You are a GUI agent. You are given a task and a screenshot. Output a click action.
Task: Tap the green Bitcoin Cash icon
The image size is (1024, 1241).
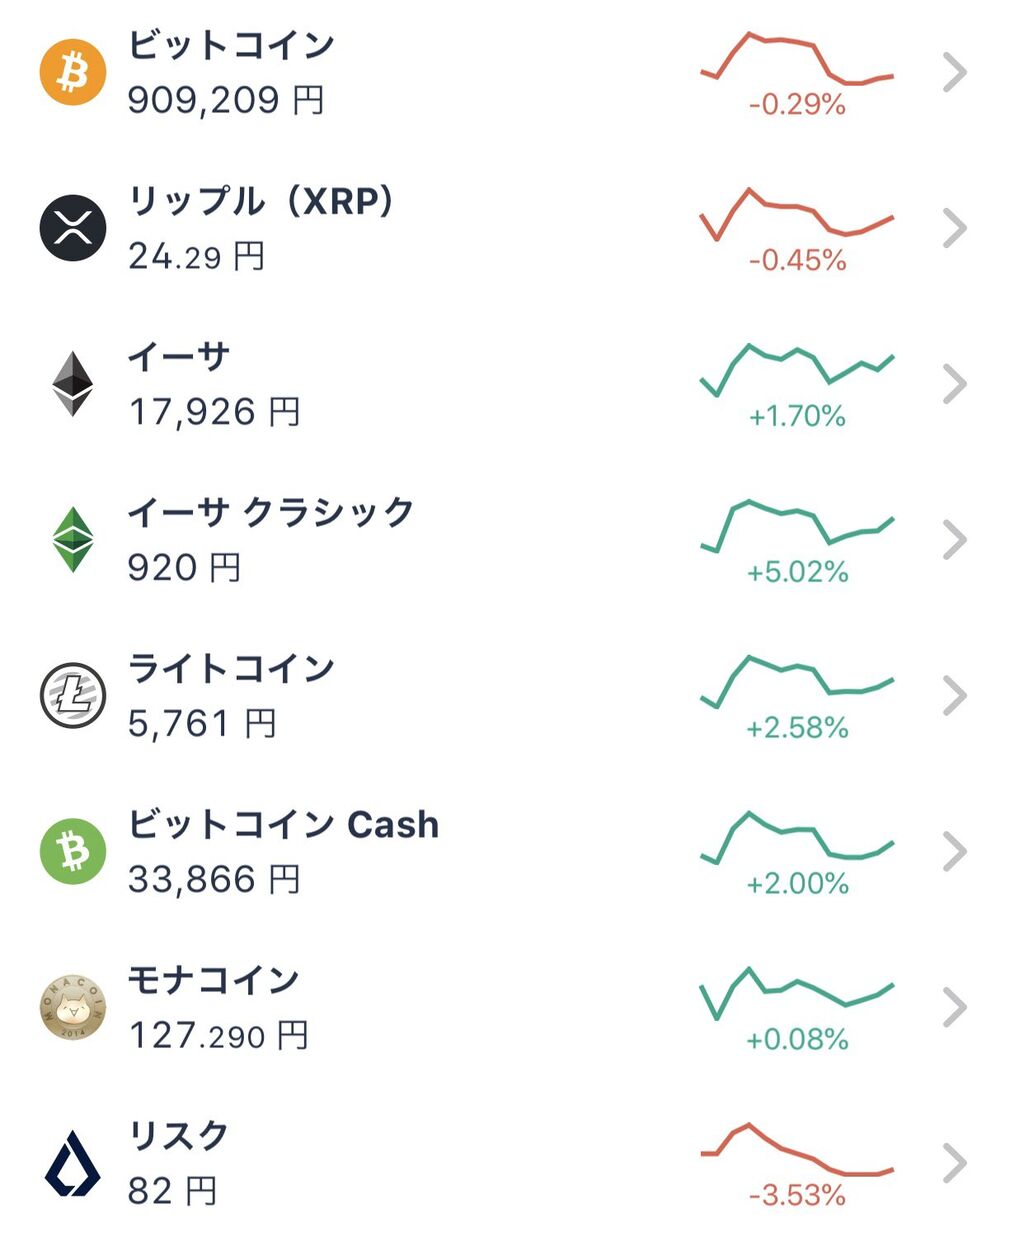tap(73, 851)
